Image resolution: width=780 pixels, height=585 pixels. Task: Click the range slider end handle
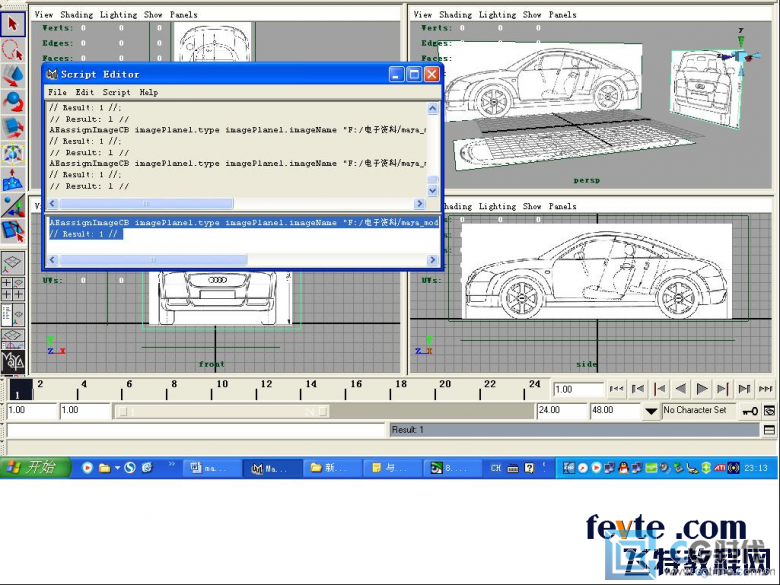click(x=323, y=411)
